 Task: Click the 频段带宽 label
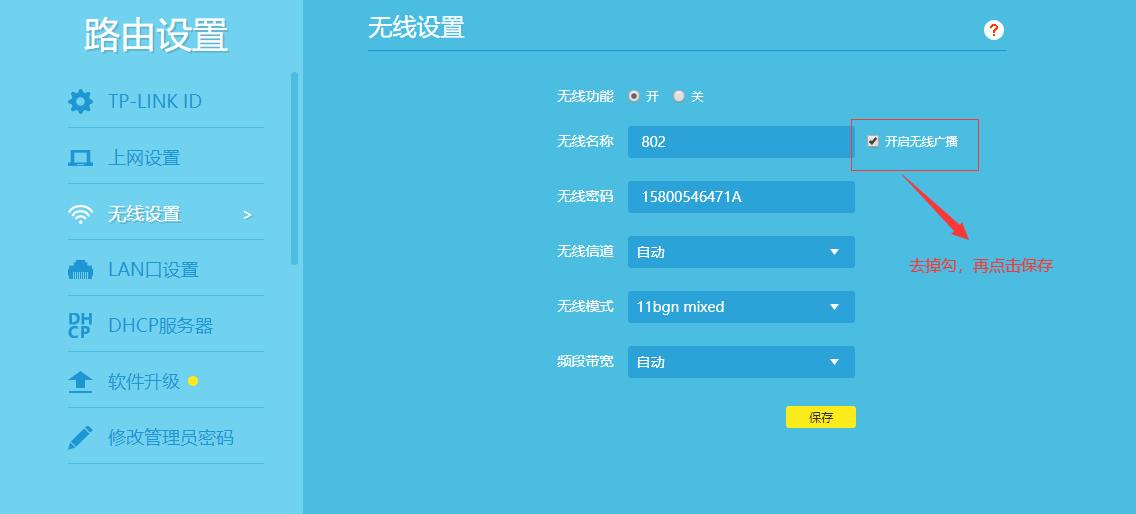coord(585,361)
